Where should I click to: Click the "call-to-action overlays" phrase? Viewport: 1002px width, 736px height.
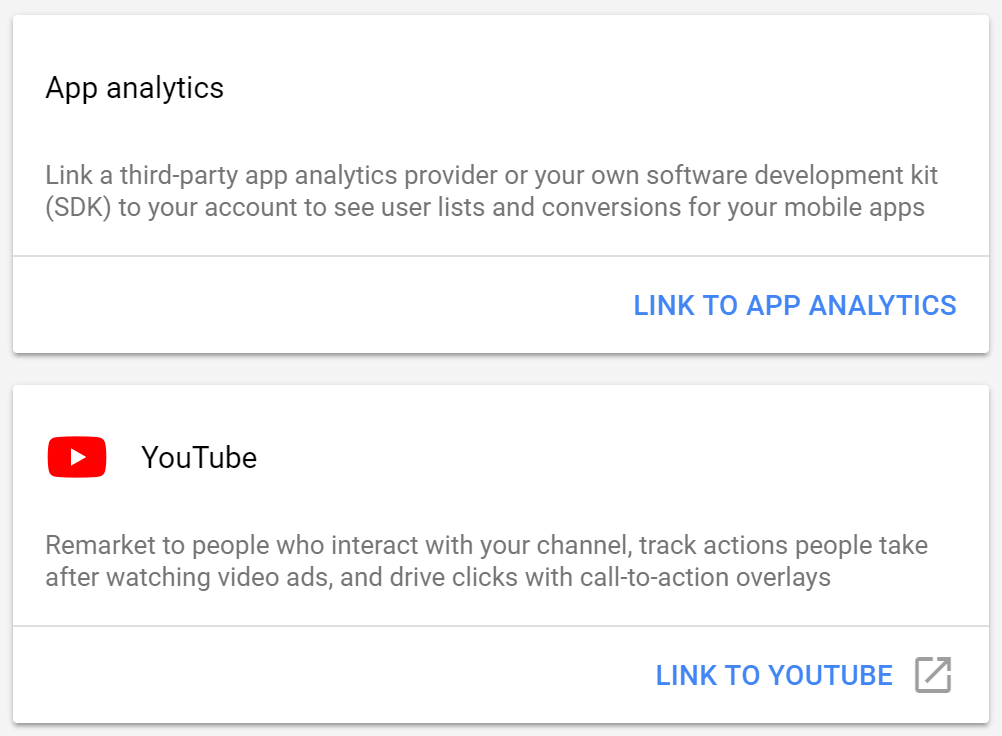click(x=706, y=577)
